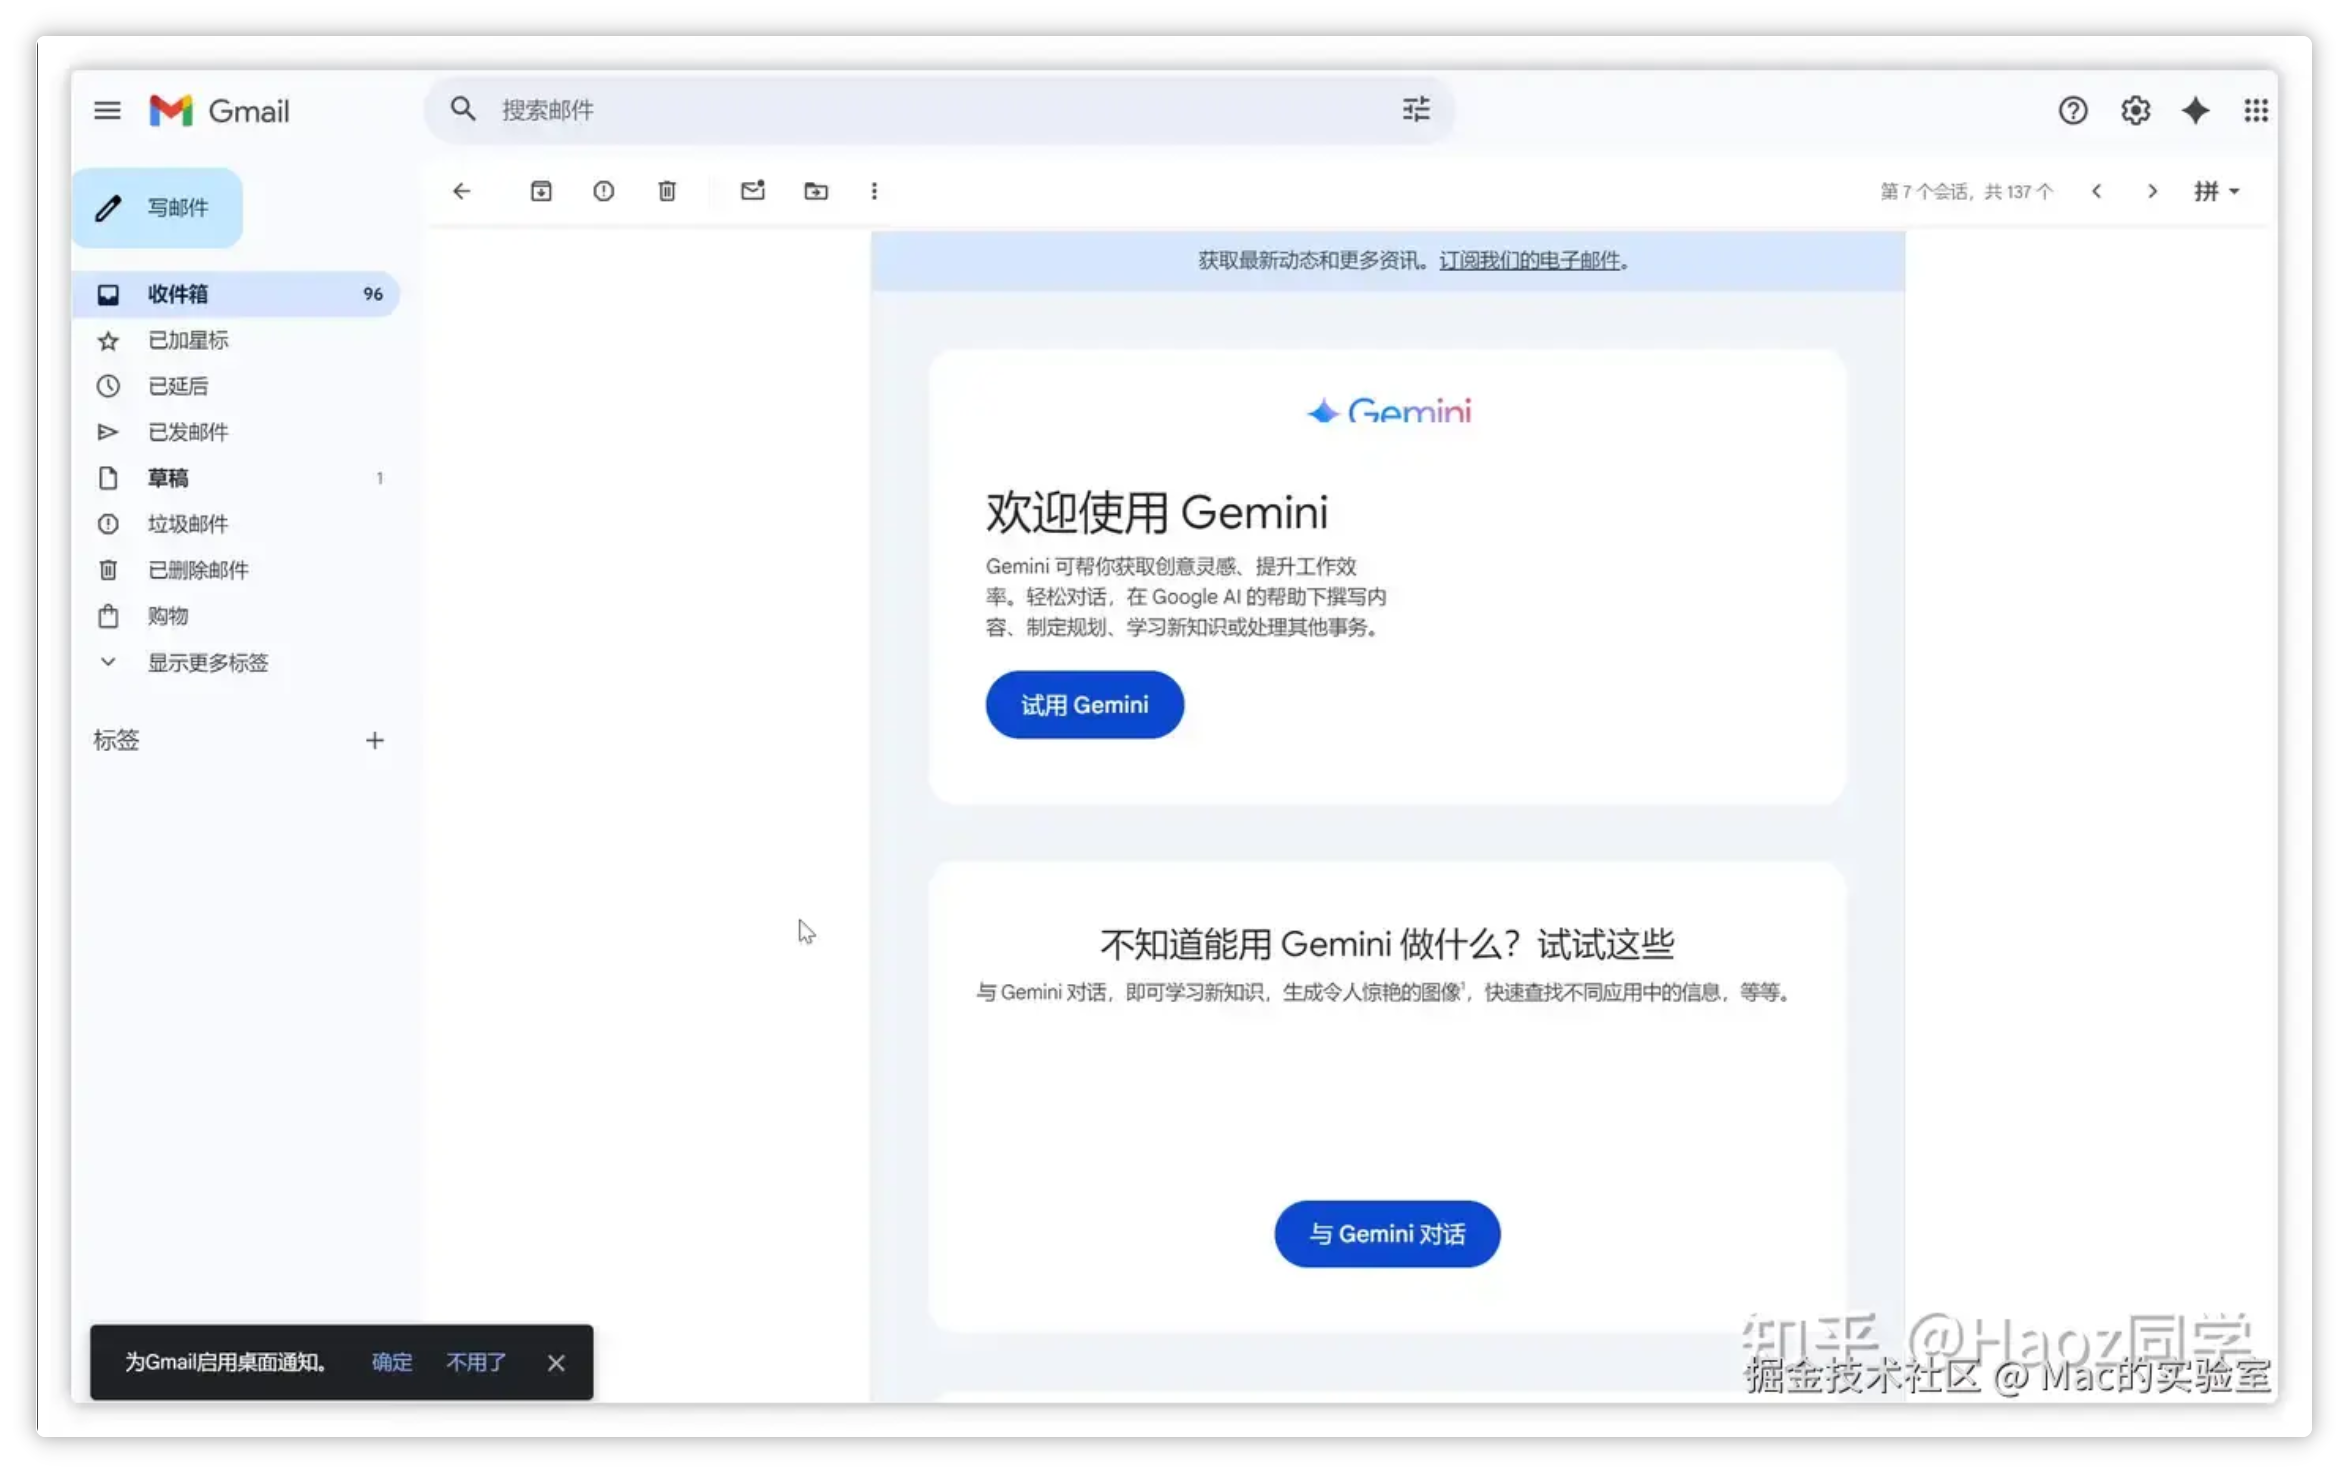
Task: Go to the newer conversation arrow
Action: (x=2096, y=191)
